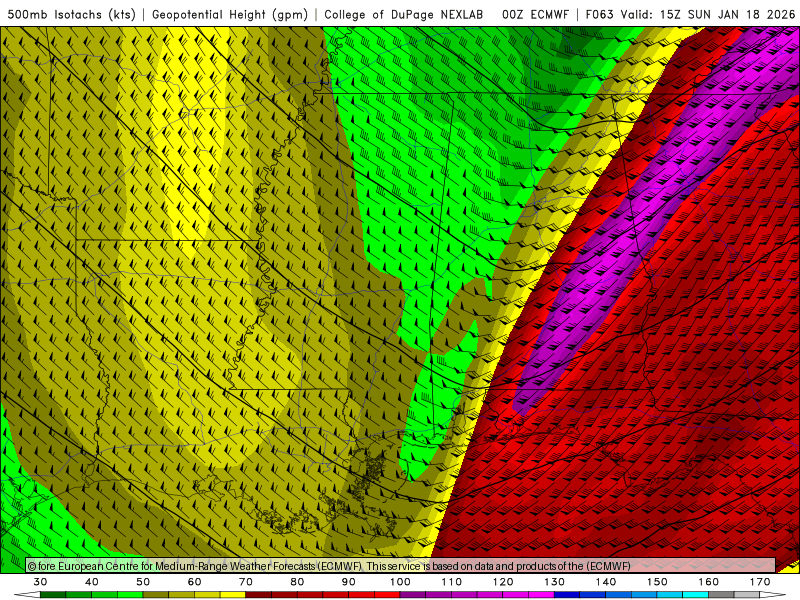Screen dimensions: 800x600
Task: Click the '500mb Isotachs (kts)' title text
Action: (72, 14)
